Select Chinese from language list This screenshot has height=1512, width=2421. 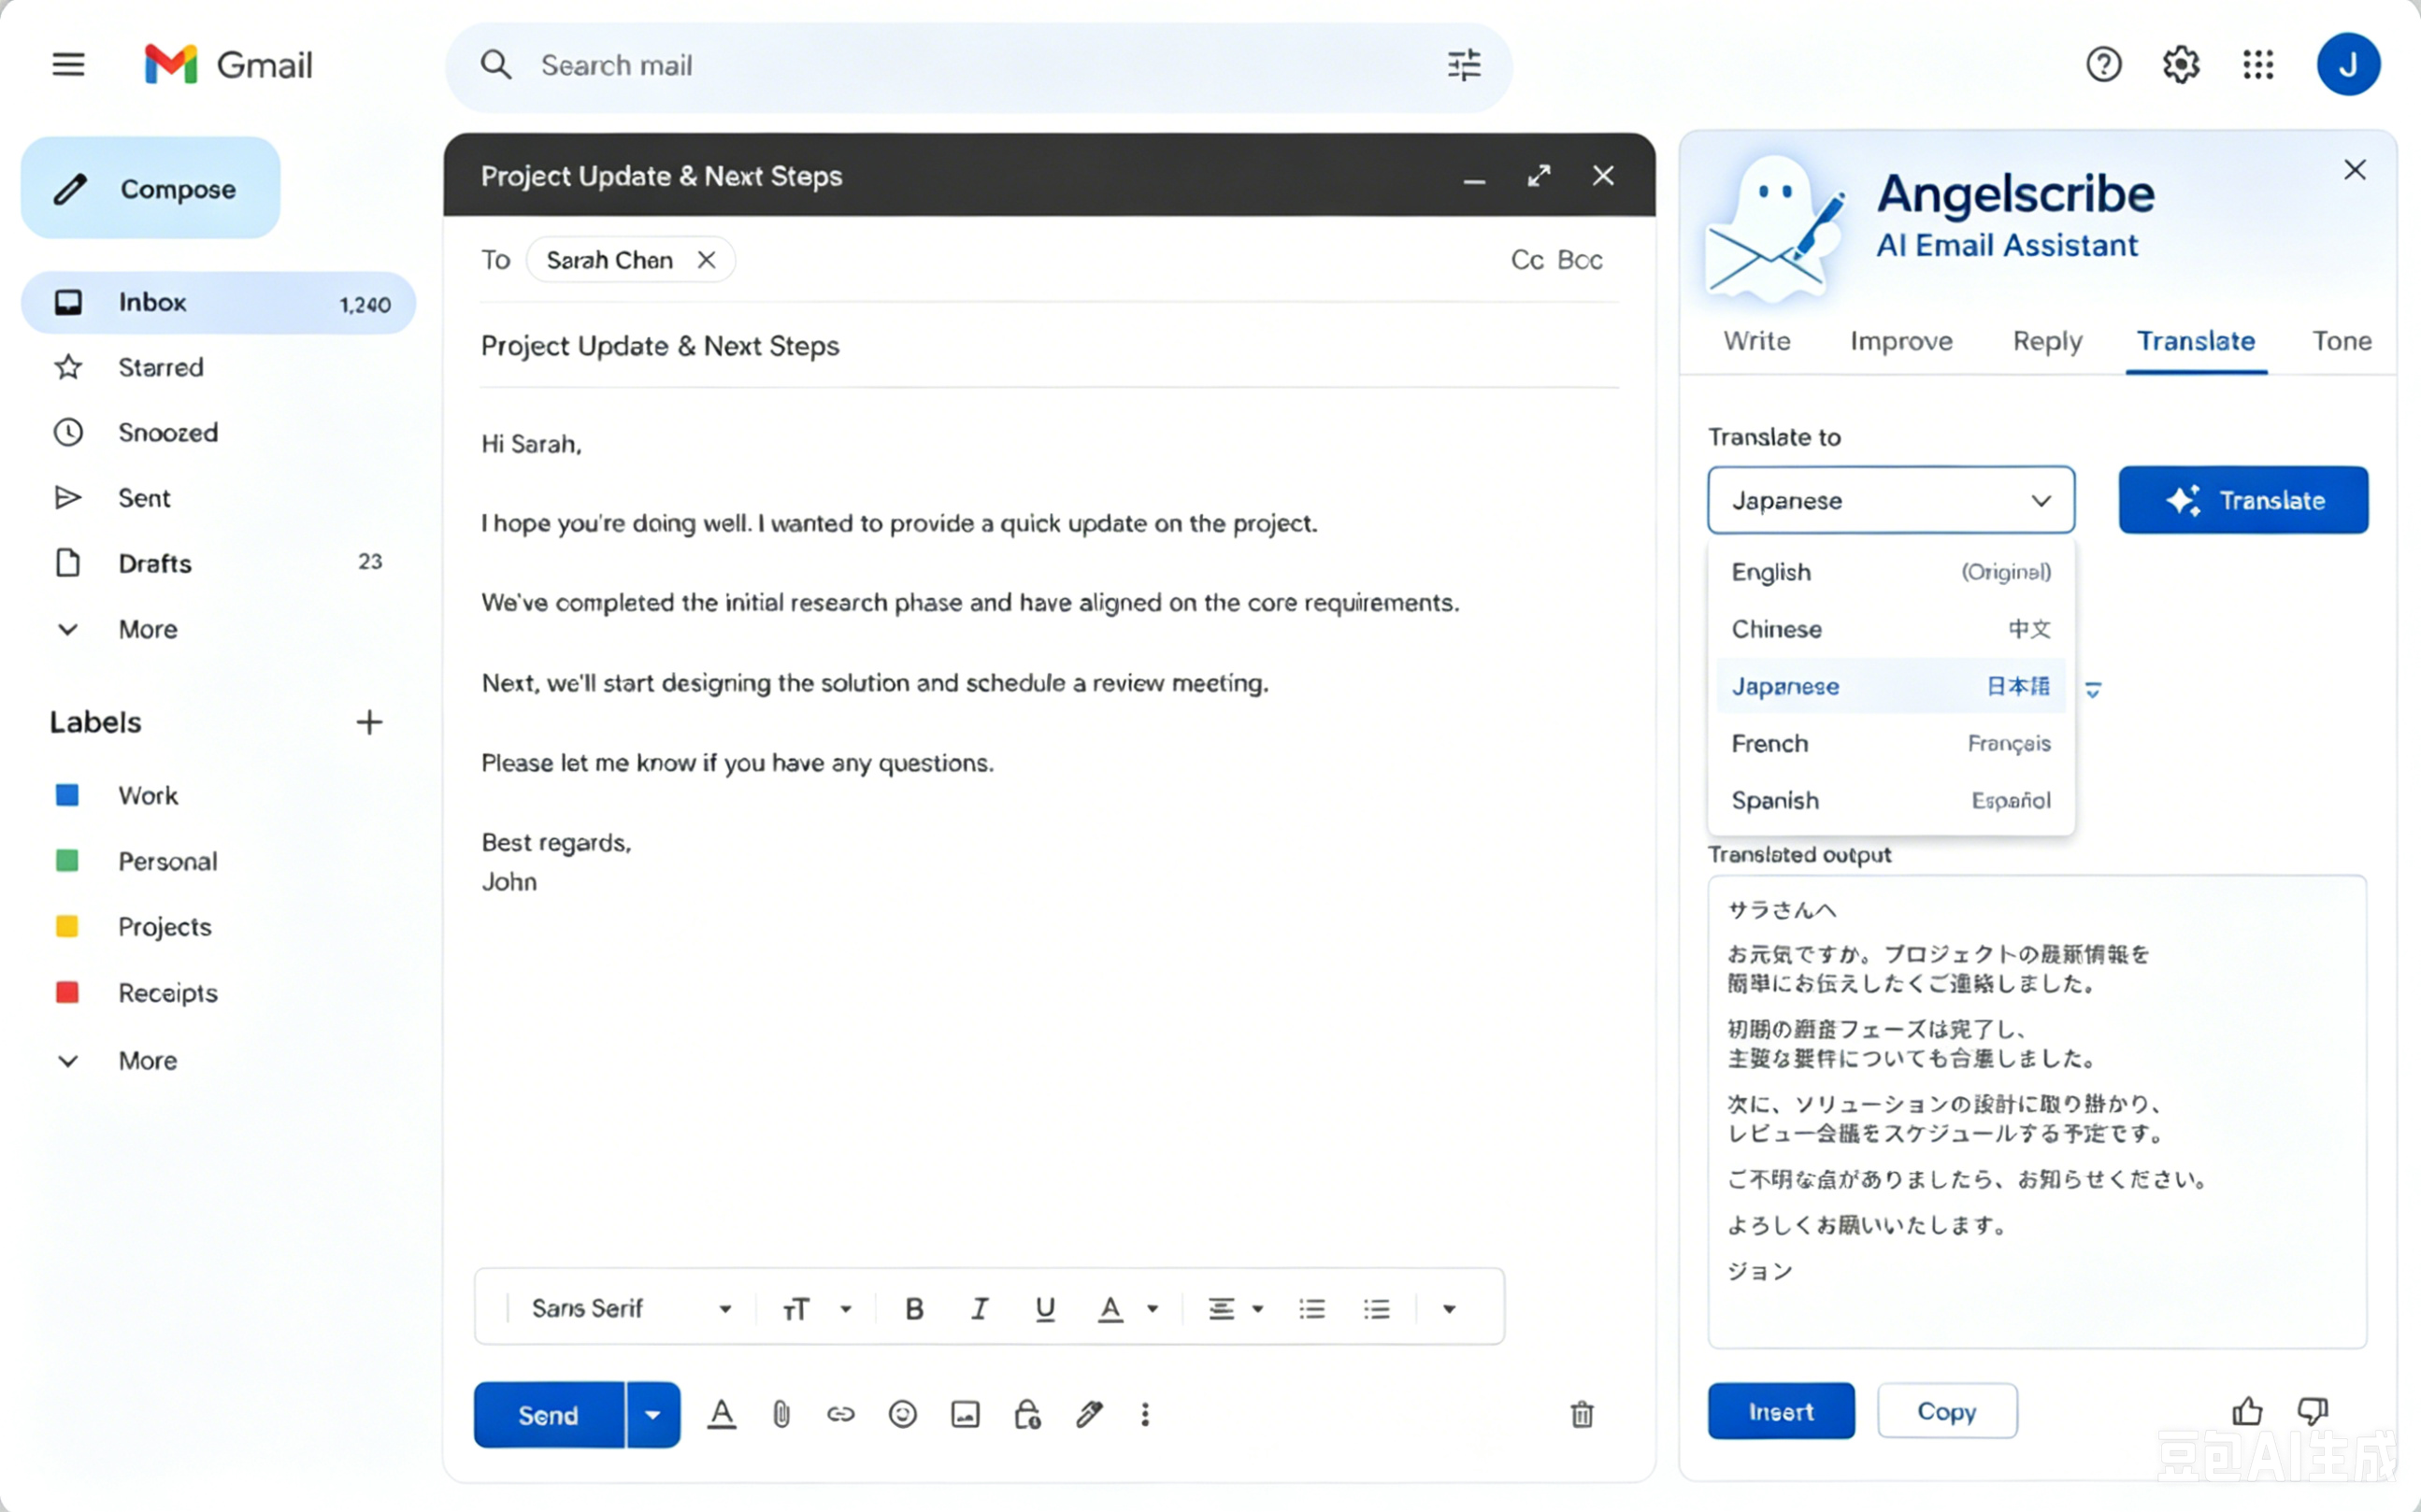point(1891,629)
